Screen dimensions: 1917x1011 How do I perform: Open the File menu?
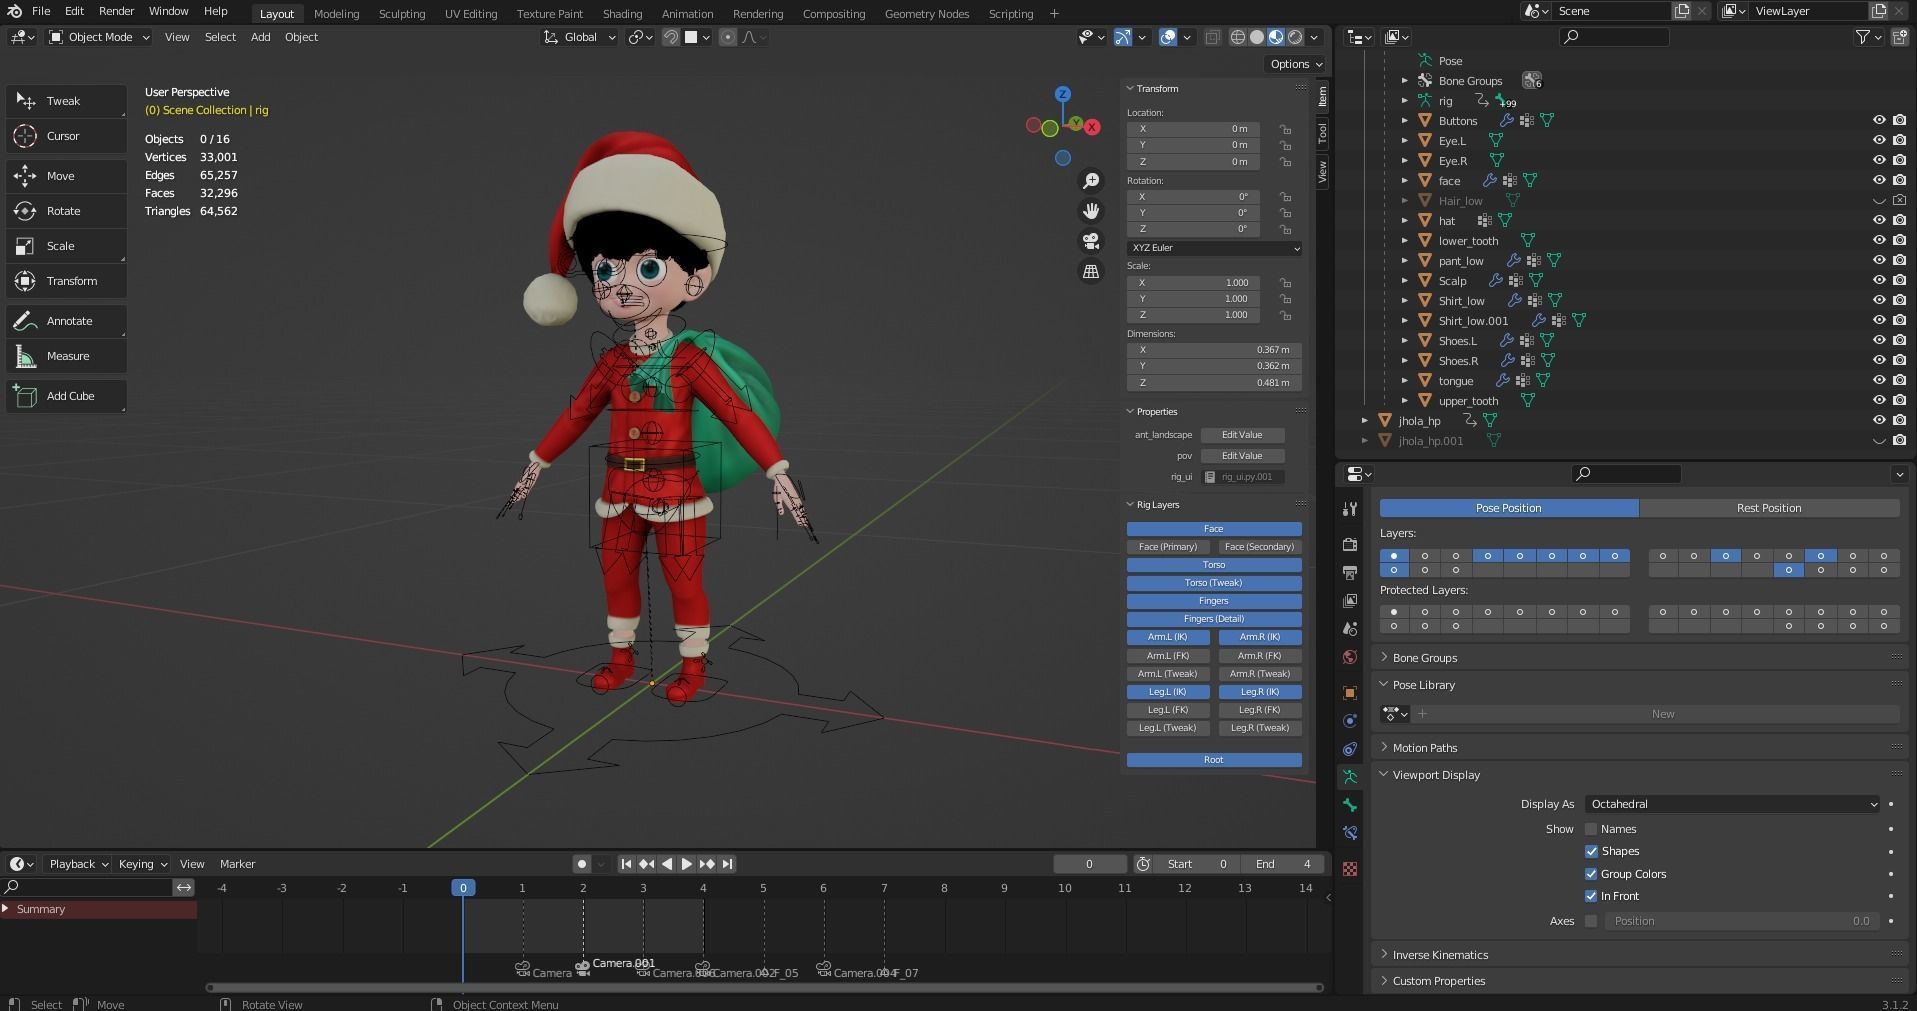[x=41, y=11]
